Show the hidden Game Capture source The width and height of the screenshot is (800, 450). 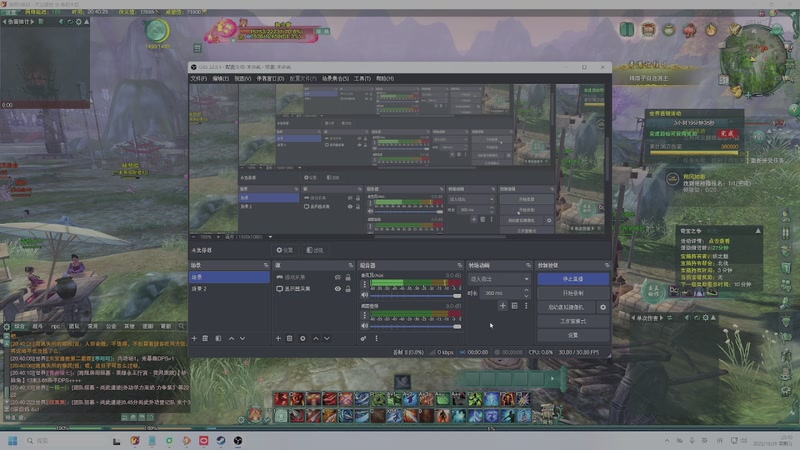pyautogui.click(x=337, y=277)
